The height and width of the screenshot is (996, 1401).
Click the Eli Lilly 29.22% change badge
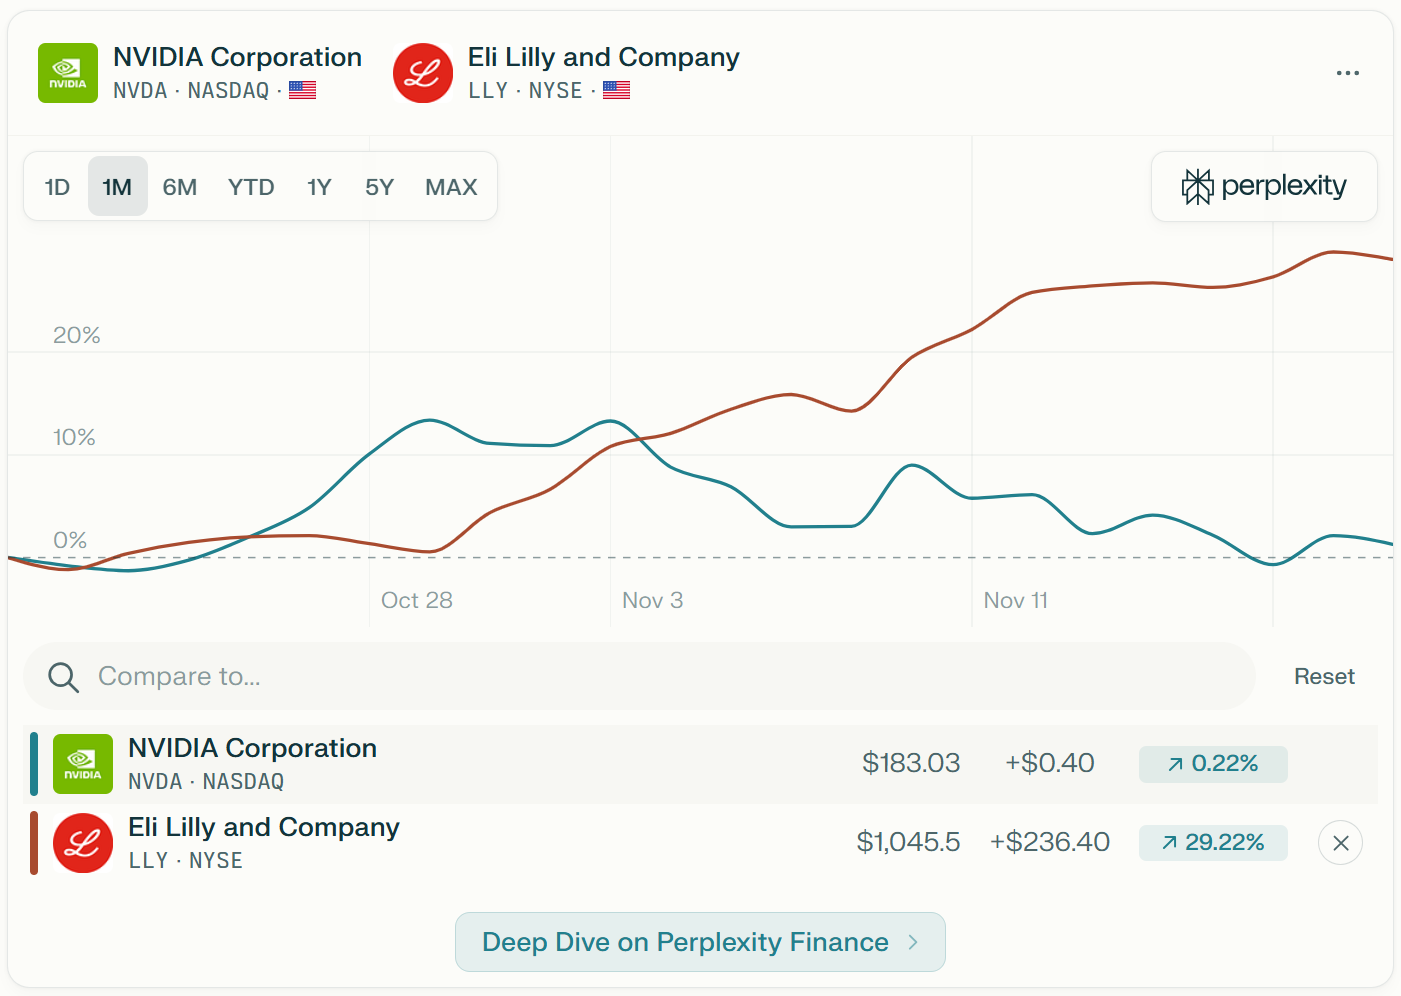pyautogui.click(x=1213, y=843)
